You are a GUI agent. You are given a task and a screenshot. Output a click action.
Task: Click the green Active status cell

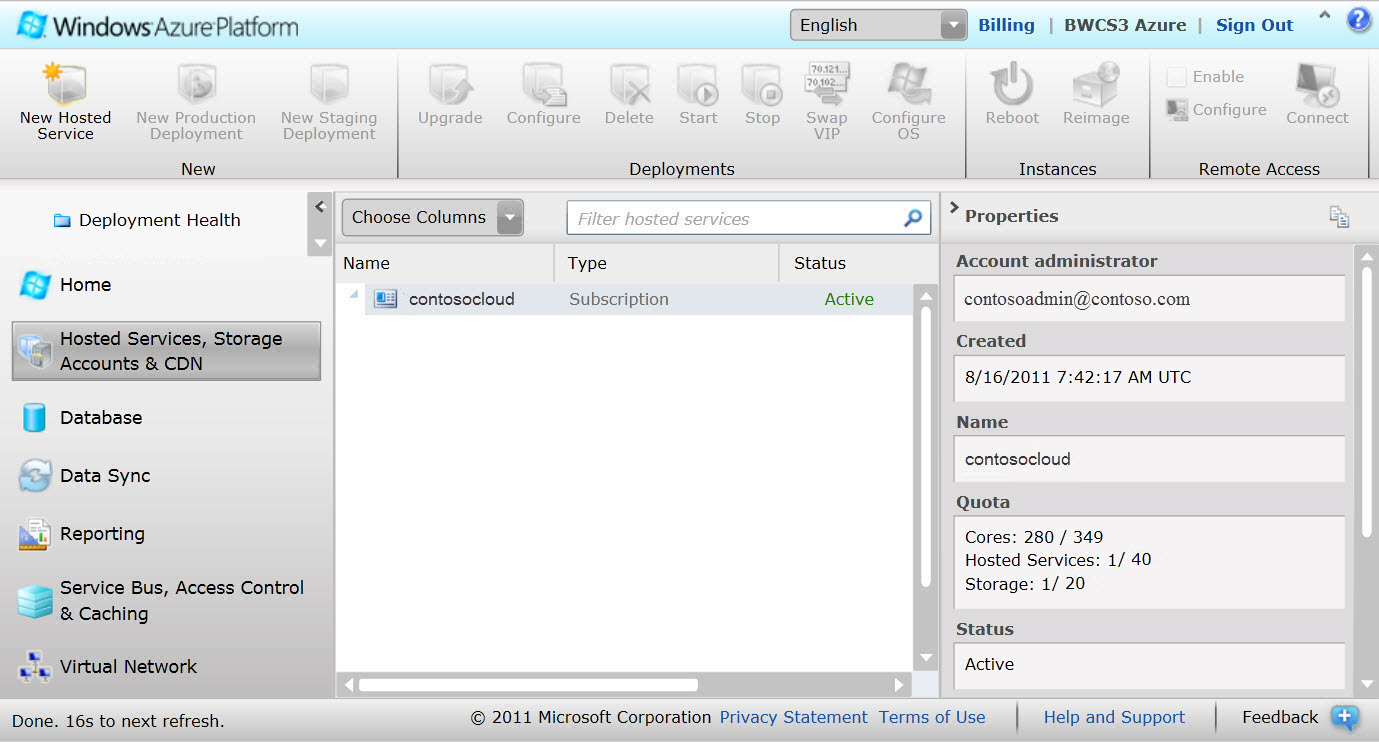pos(849,299)
